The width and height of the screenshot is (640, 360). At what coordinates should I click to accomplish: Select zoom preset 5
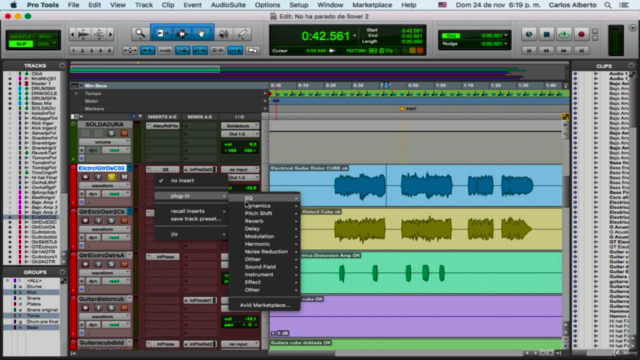tap(109, 51)
